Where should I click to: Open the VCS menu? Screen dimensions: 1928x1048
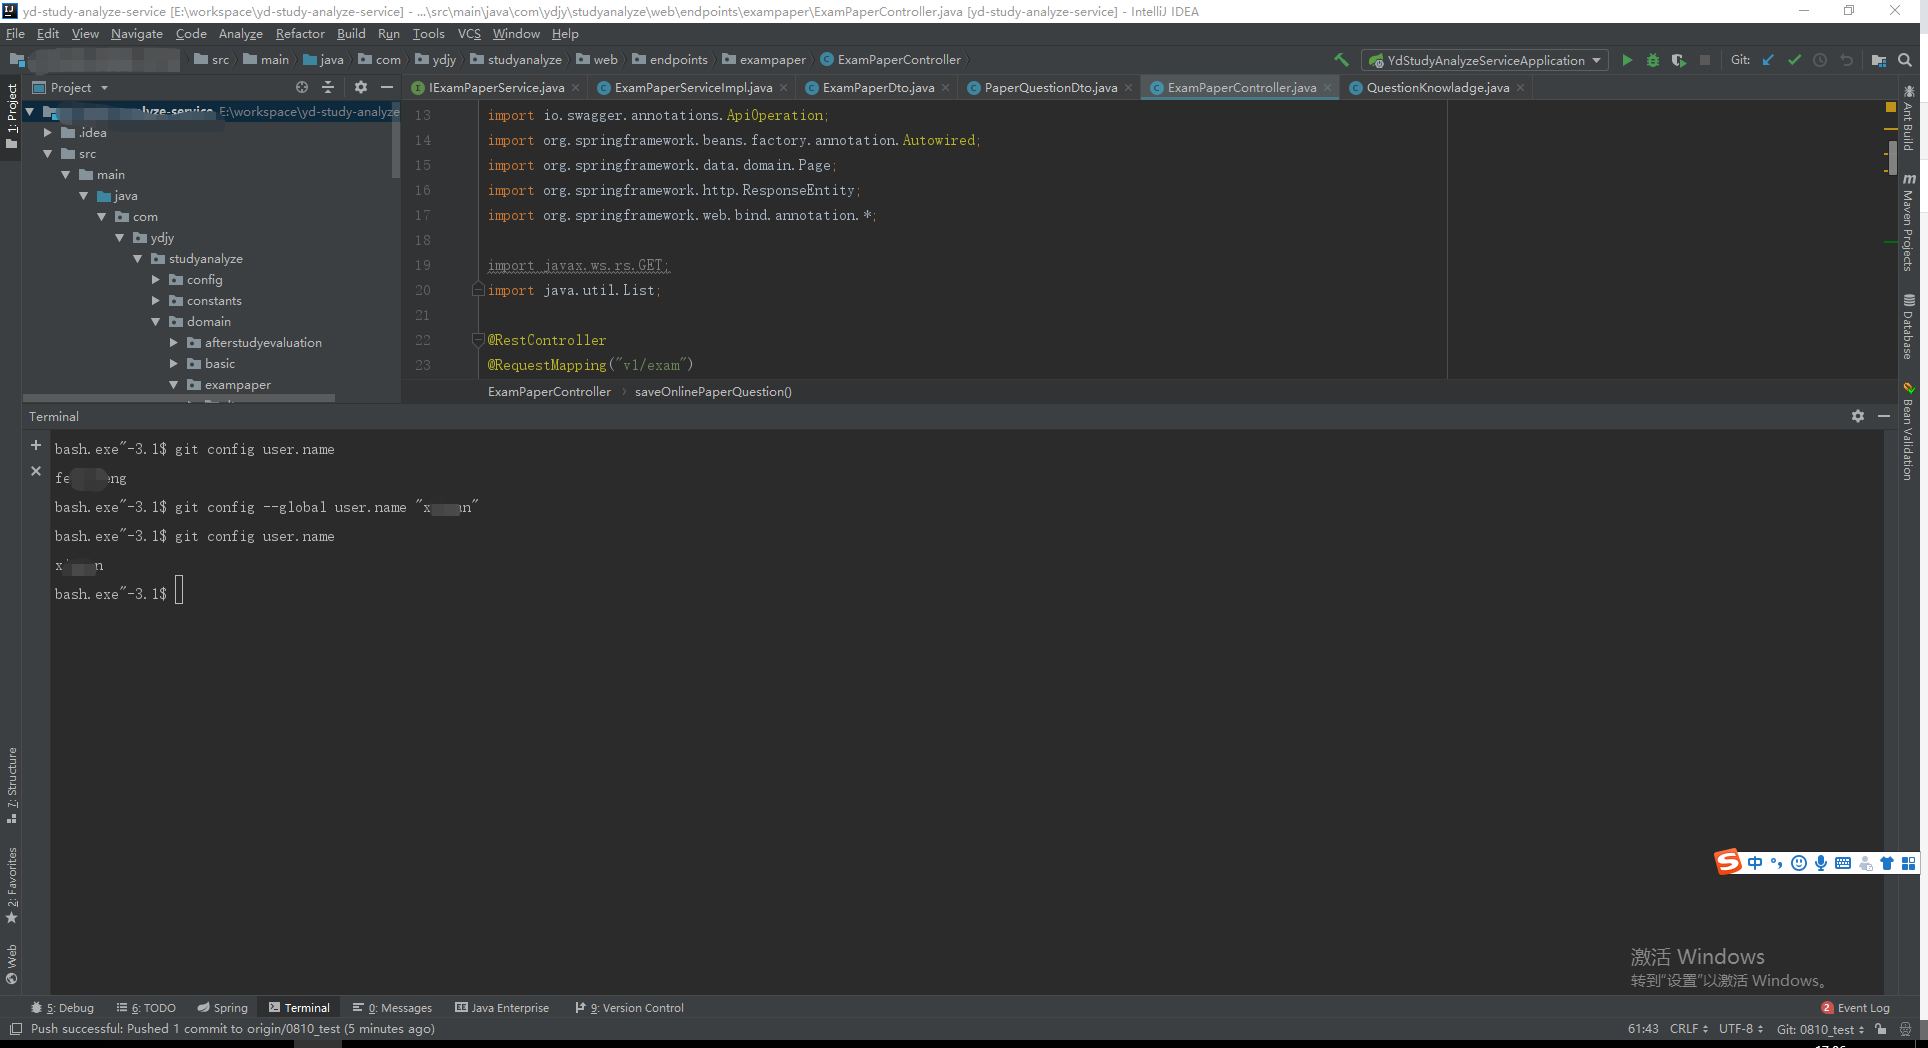coord(469,34)
